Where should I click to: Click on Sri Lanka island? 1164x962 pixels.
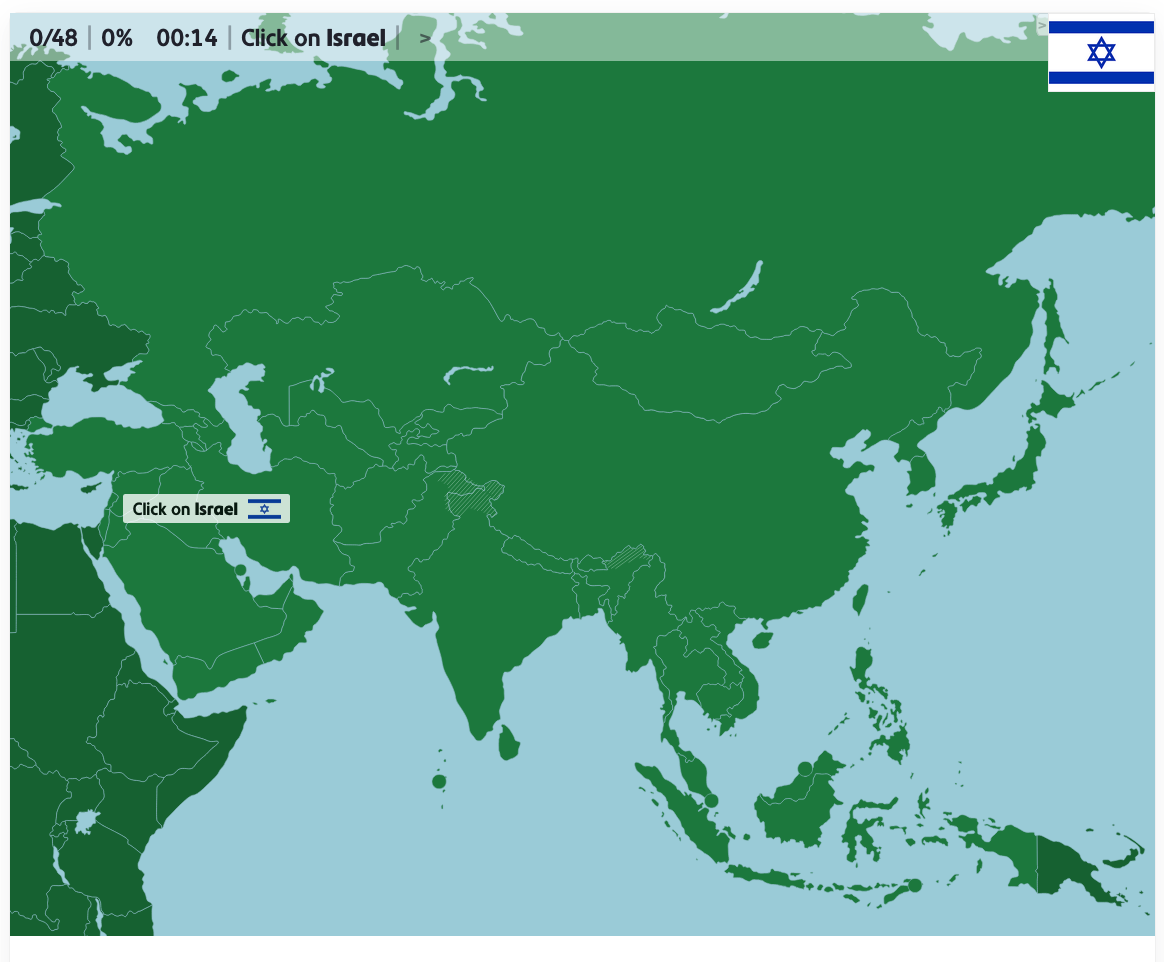509,743
